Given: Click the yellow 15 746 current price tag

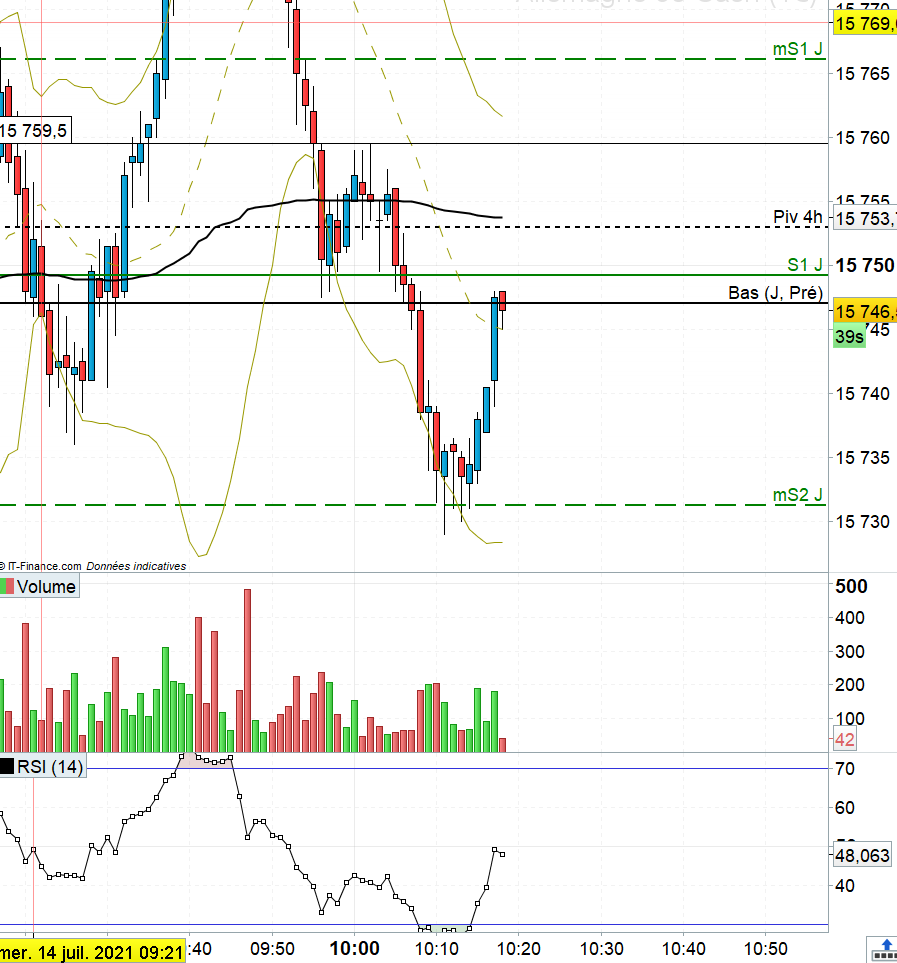Looking at the screenshot, I should coord(865,311).
